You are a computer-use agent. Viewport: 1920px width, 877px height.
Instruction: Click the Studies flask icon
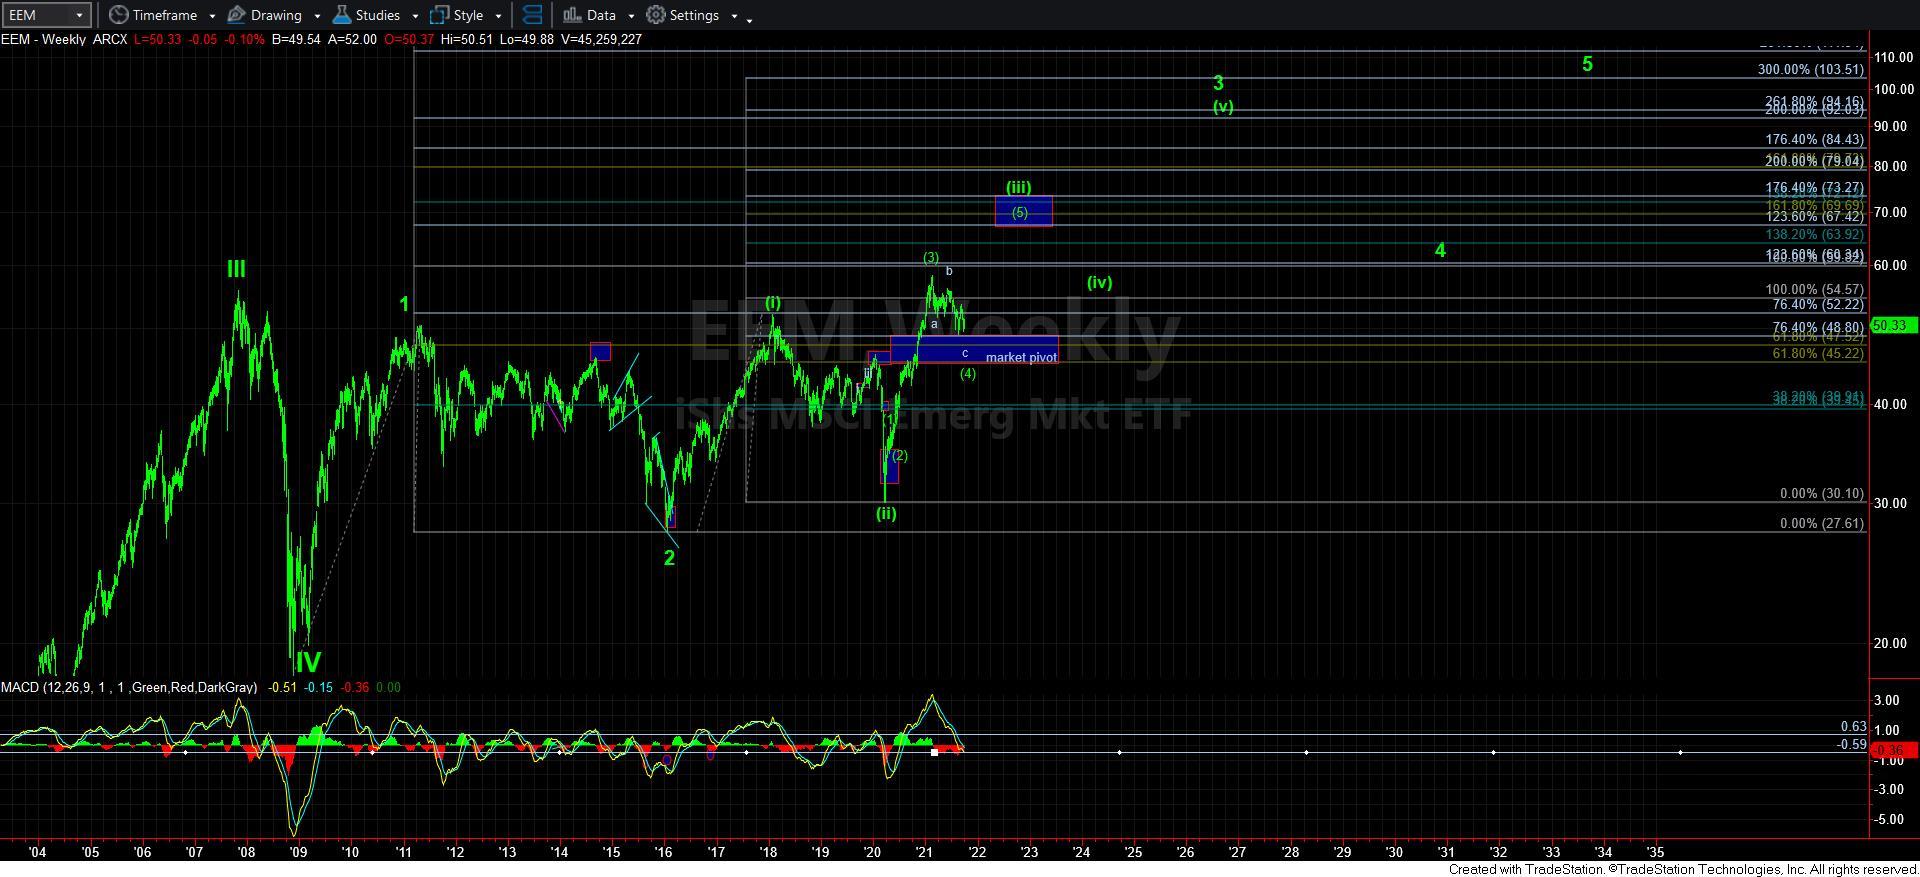tap(342, 15)
